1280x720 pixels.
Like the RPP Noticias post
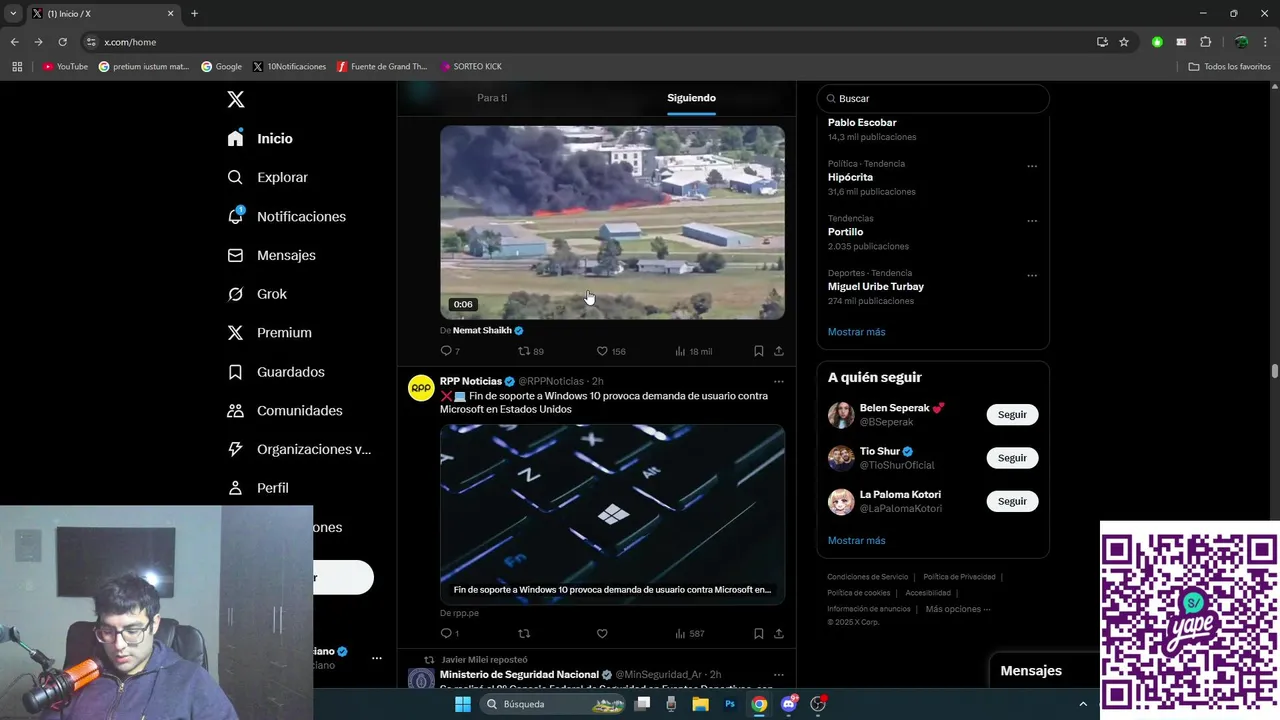point(602,633)
